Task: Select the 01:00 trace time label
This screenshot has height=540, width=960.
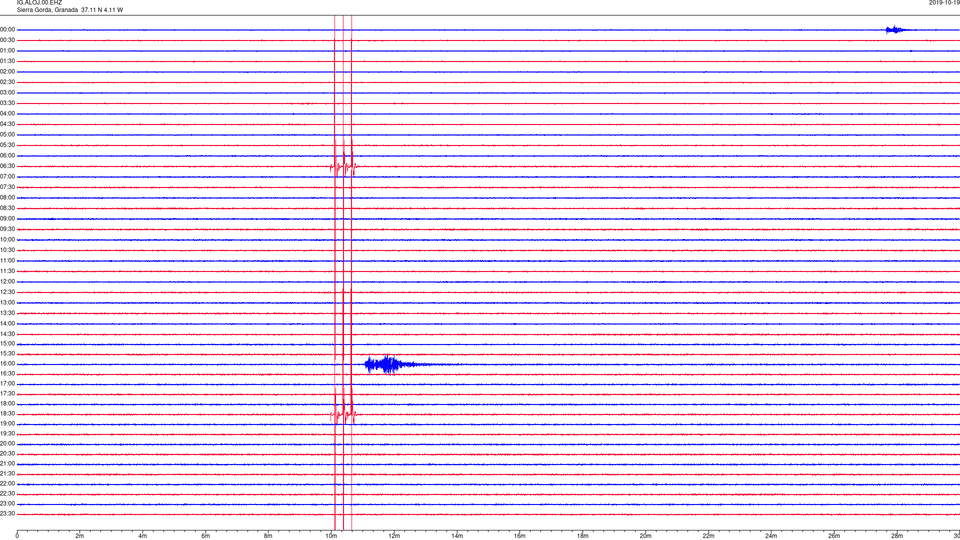Action: pos(8,51)
